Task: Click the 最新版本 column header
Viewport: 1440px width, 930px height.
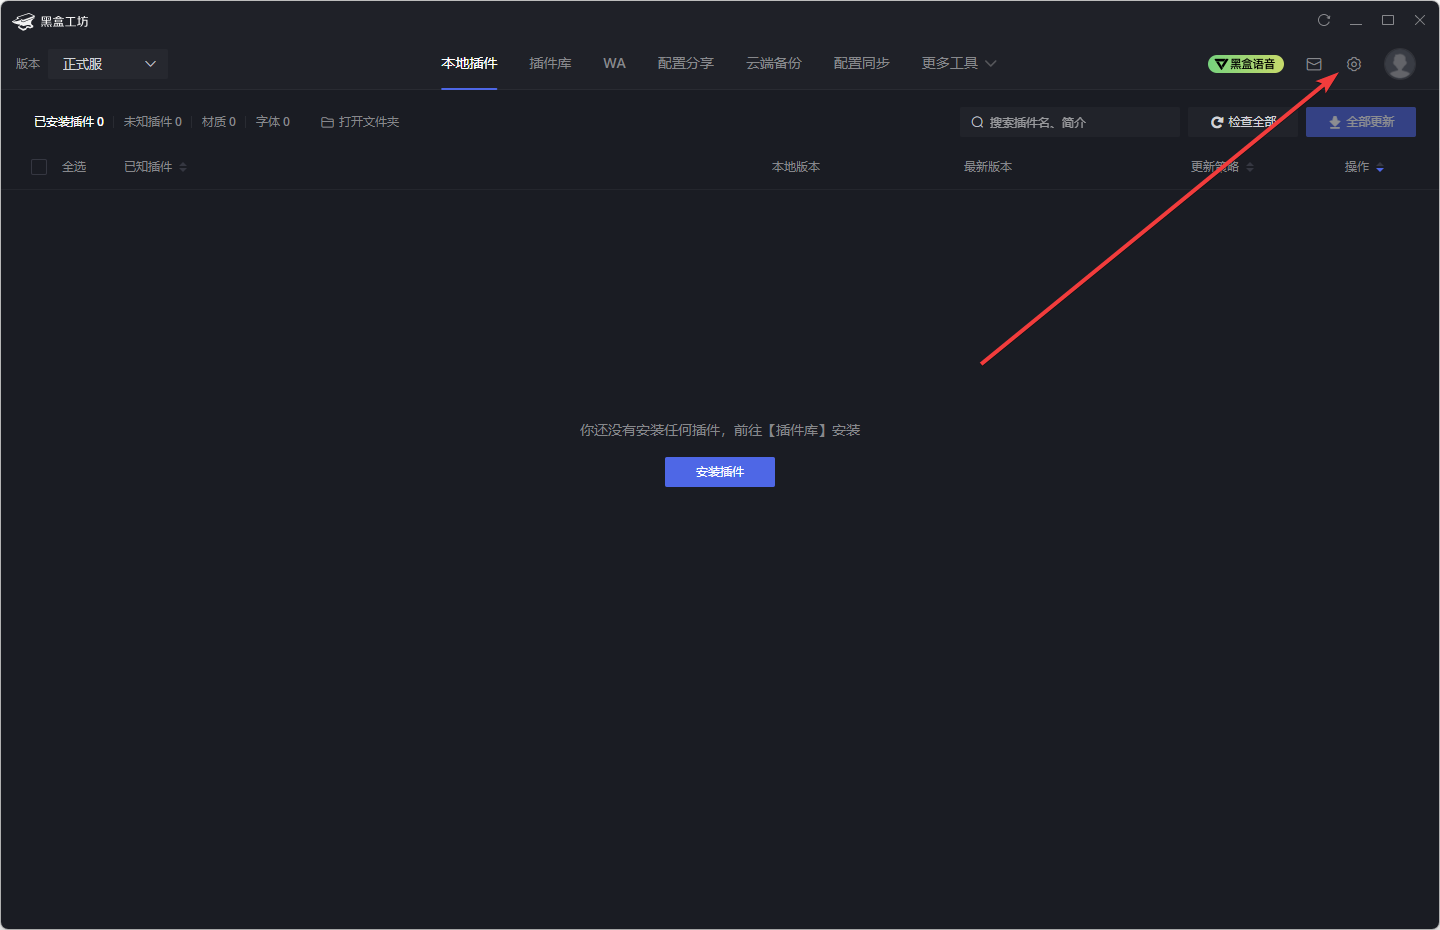Action: pyautogui.click(x=988, y=167)
